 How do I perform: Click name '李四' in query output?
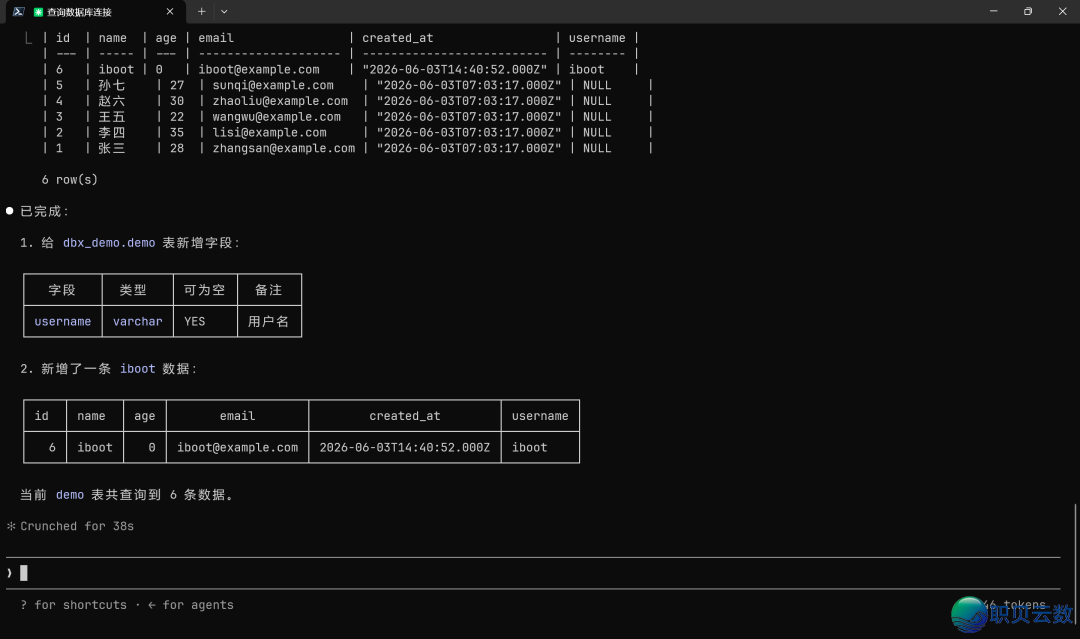(x=112, y=133)
